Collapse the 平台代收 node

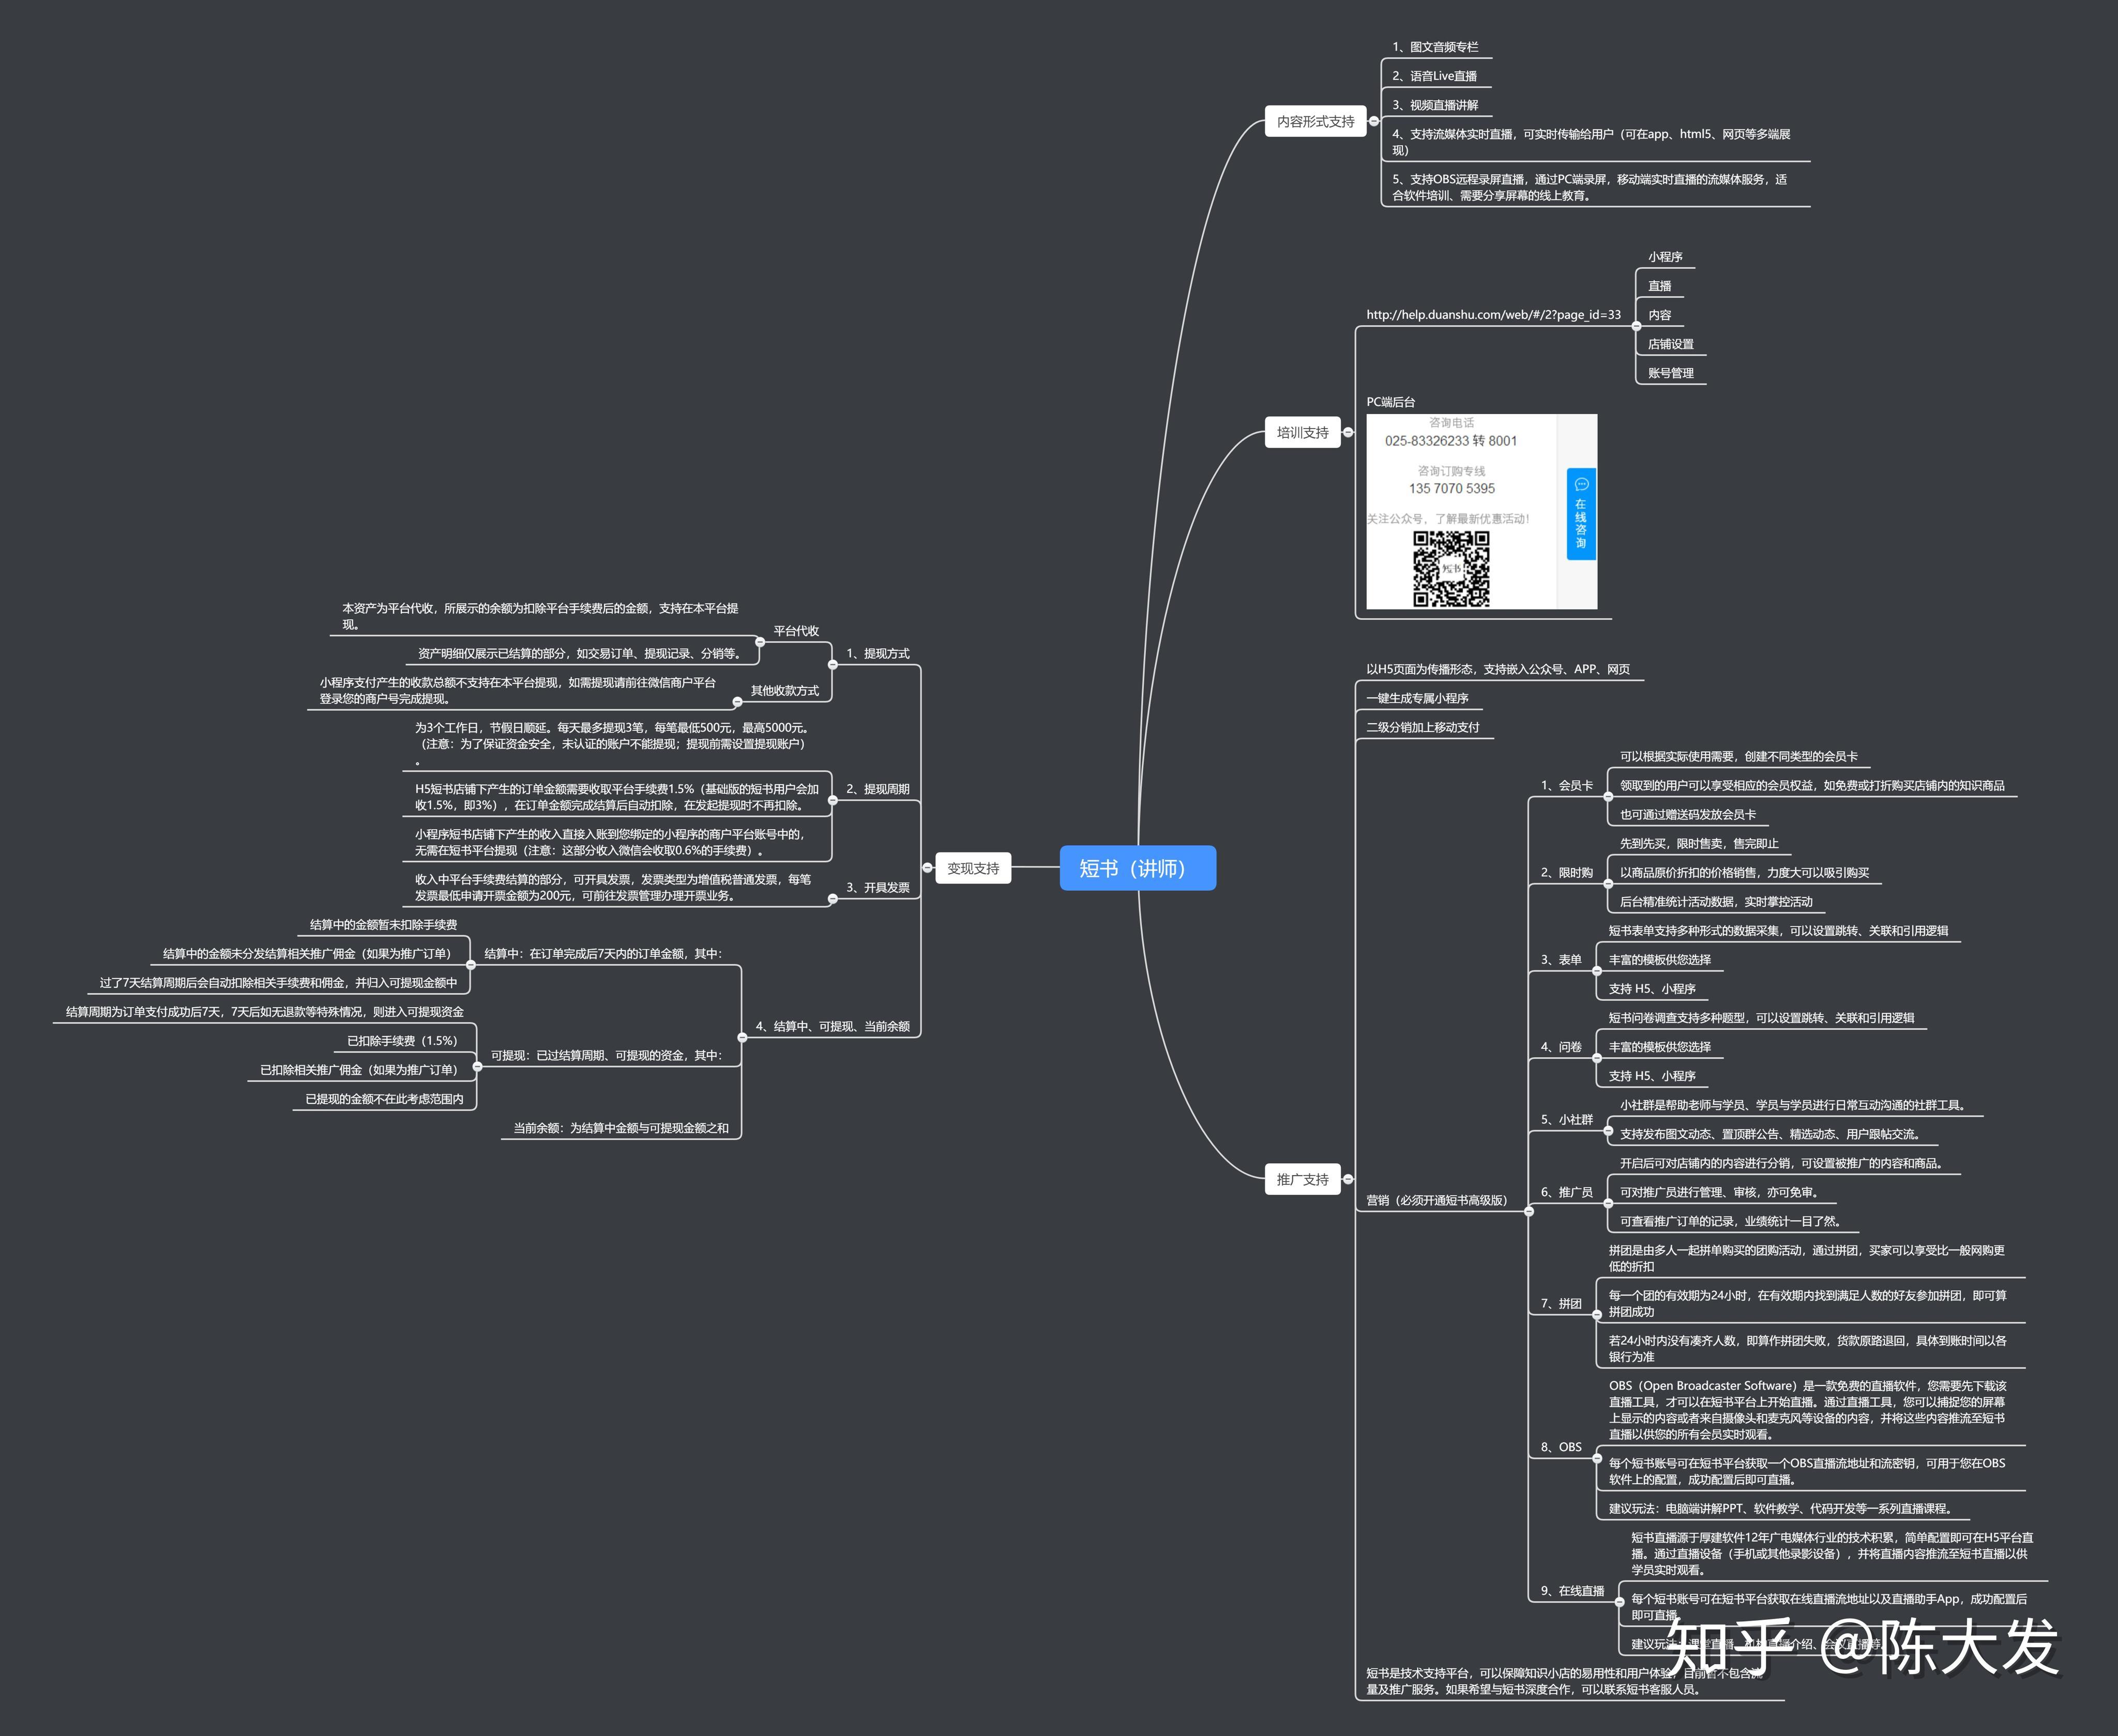[x=760, y=642]
